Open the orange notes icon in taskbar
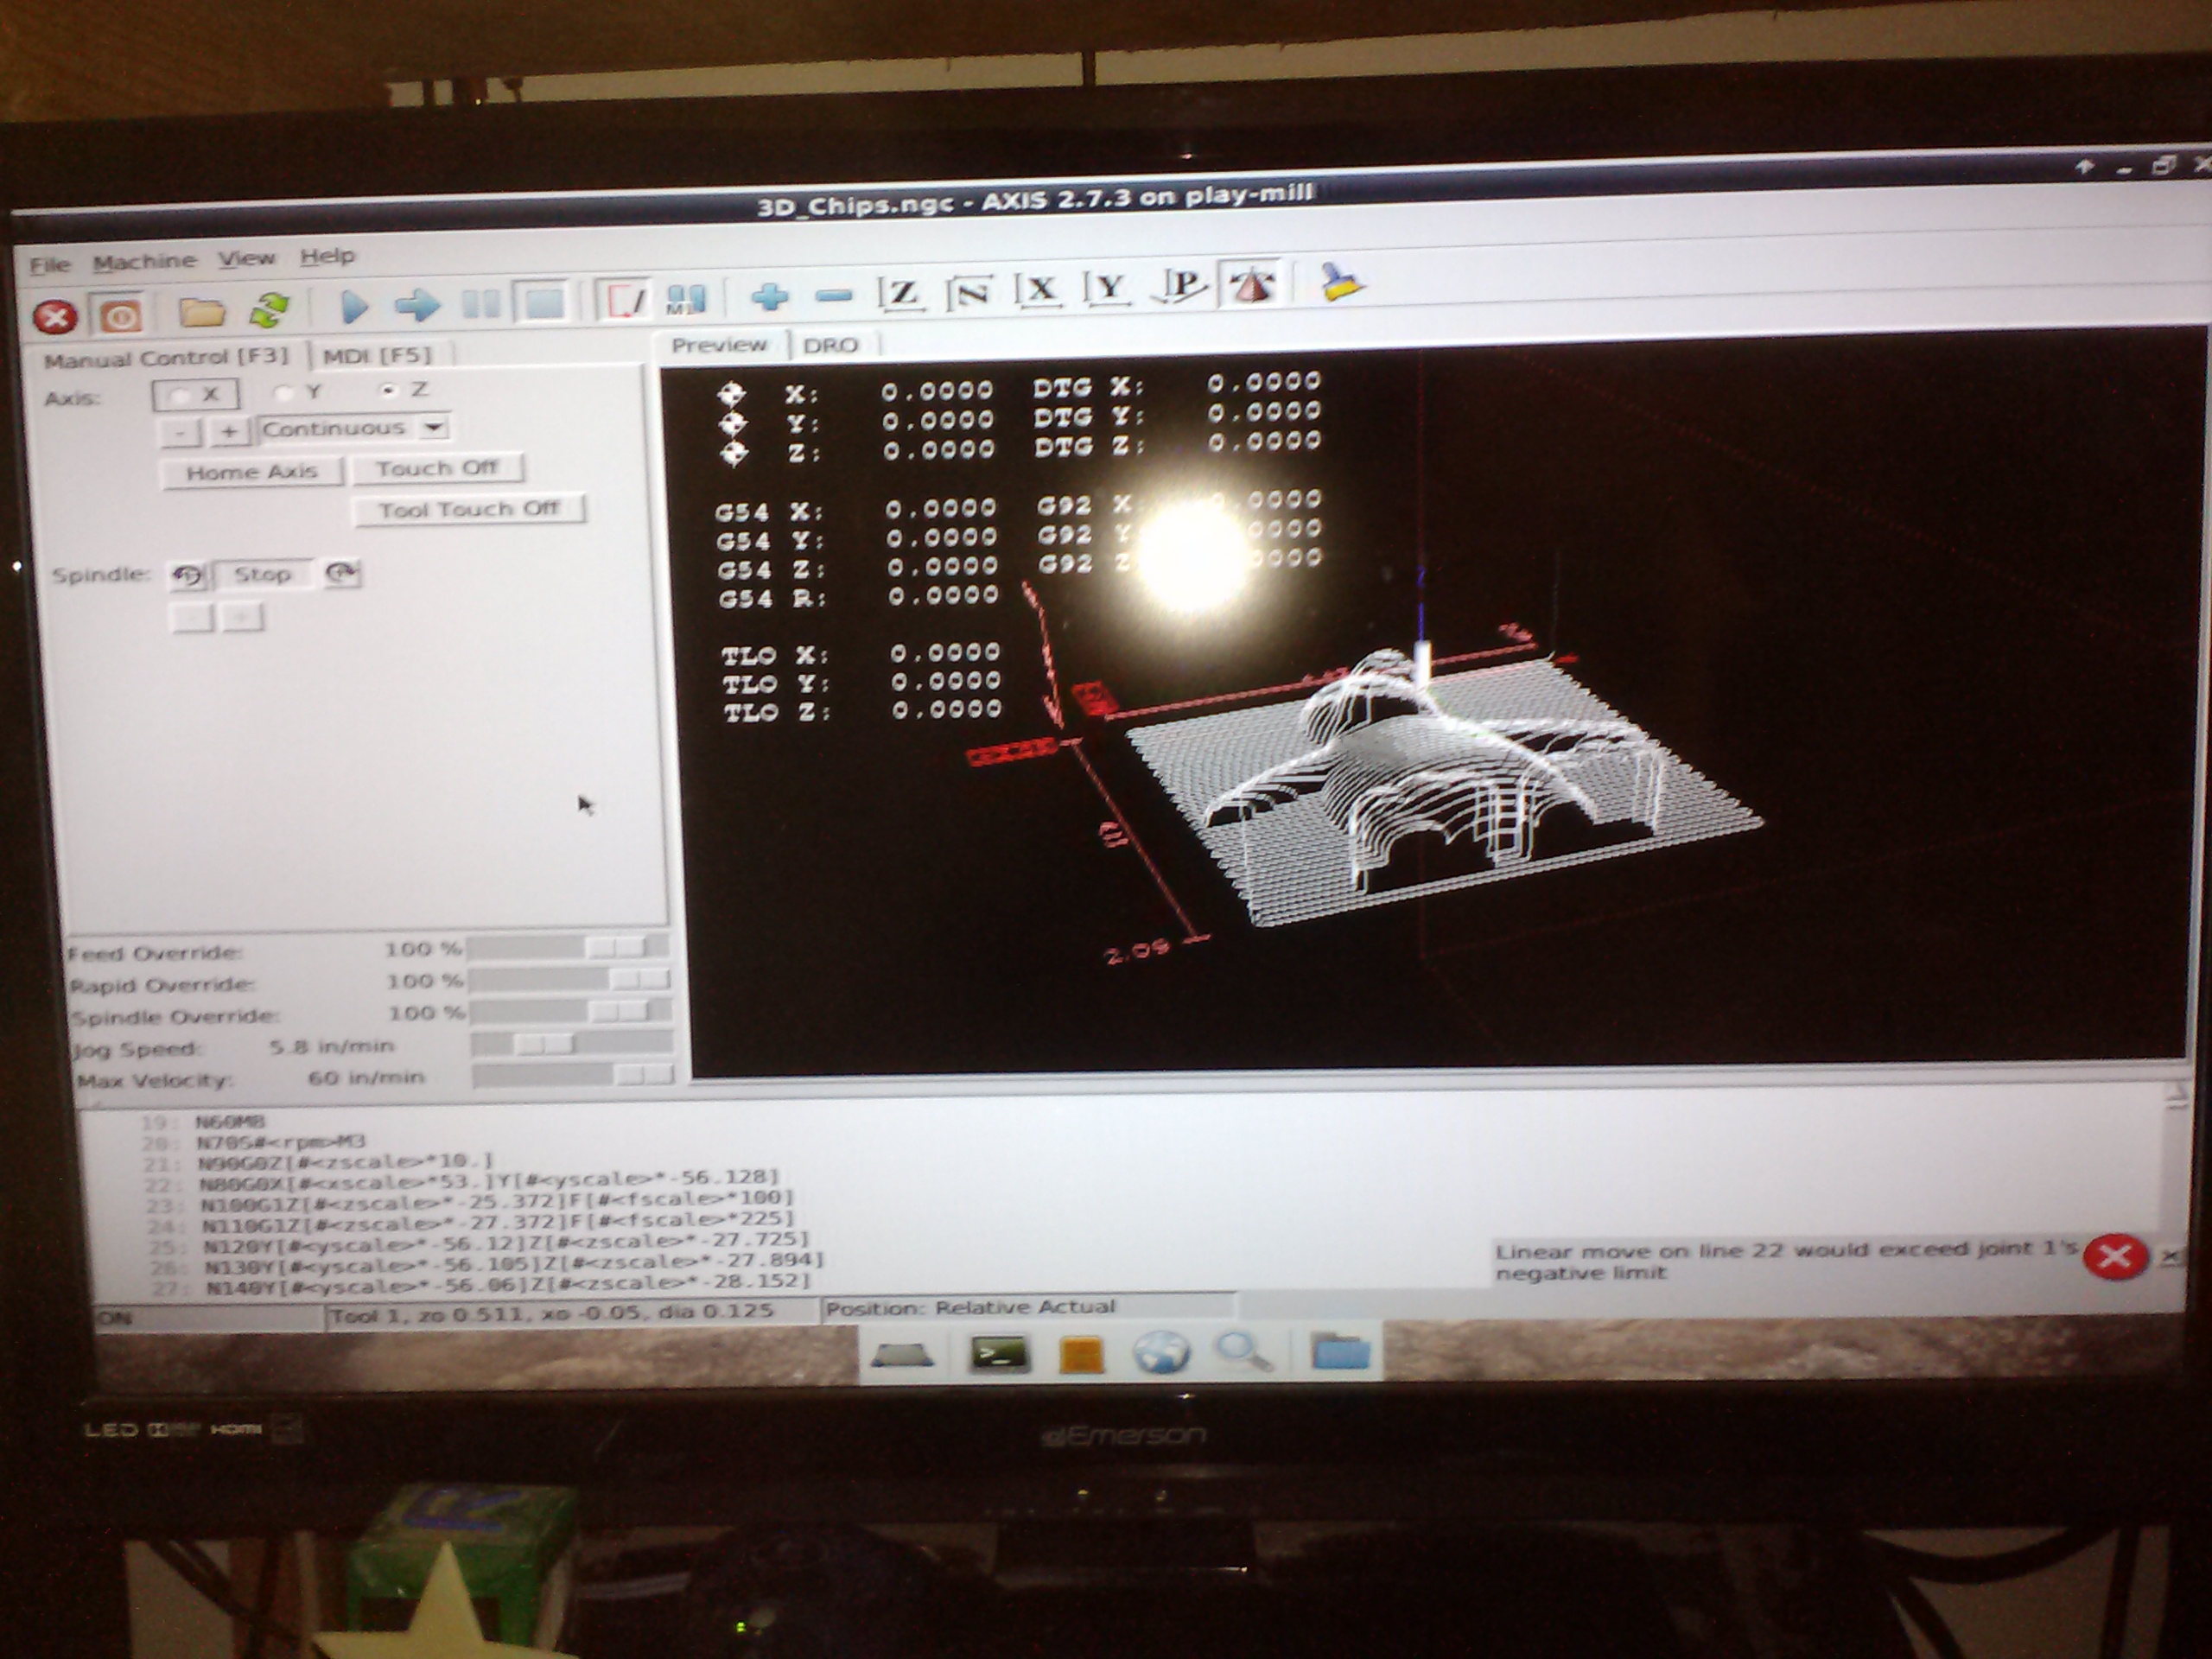 1080,1355
